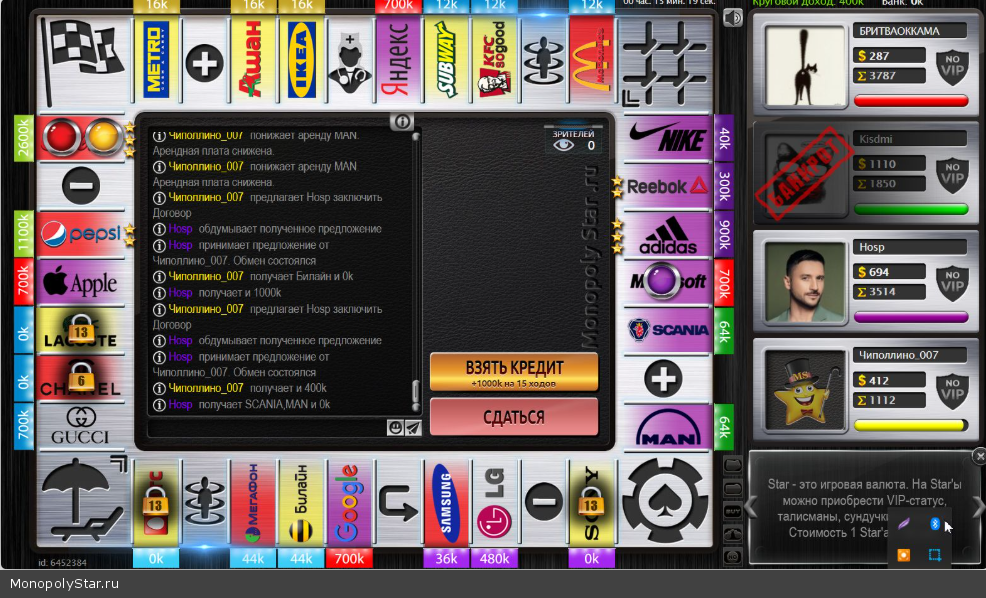This screenshot has width=986, height=598.
Task: Select the METRO property tile
Action: (157, 60)
